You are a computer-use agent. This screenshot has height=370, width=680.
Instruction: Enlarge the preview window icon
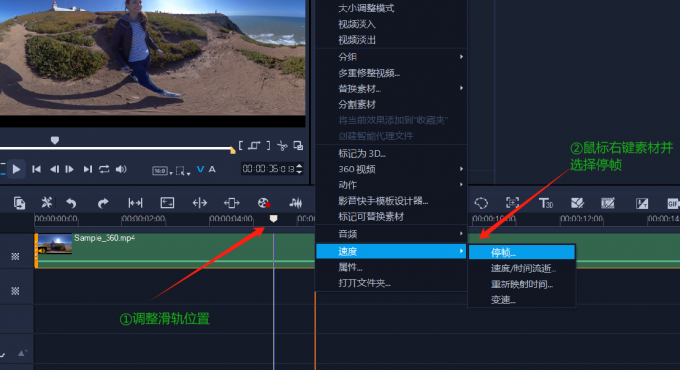pos(298,146)
